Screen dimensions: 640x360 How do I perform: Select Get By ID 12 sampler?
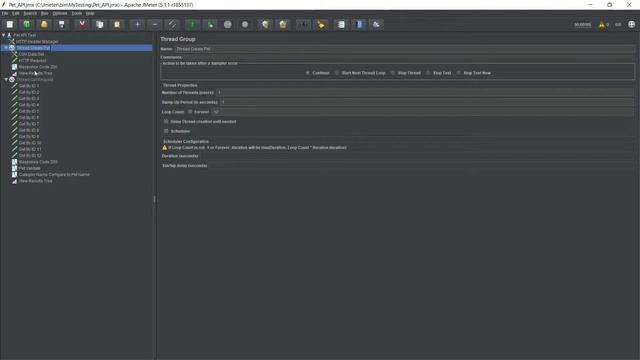30,156
